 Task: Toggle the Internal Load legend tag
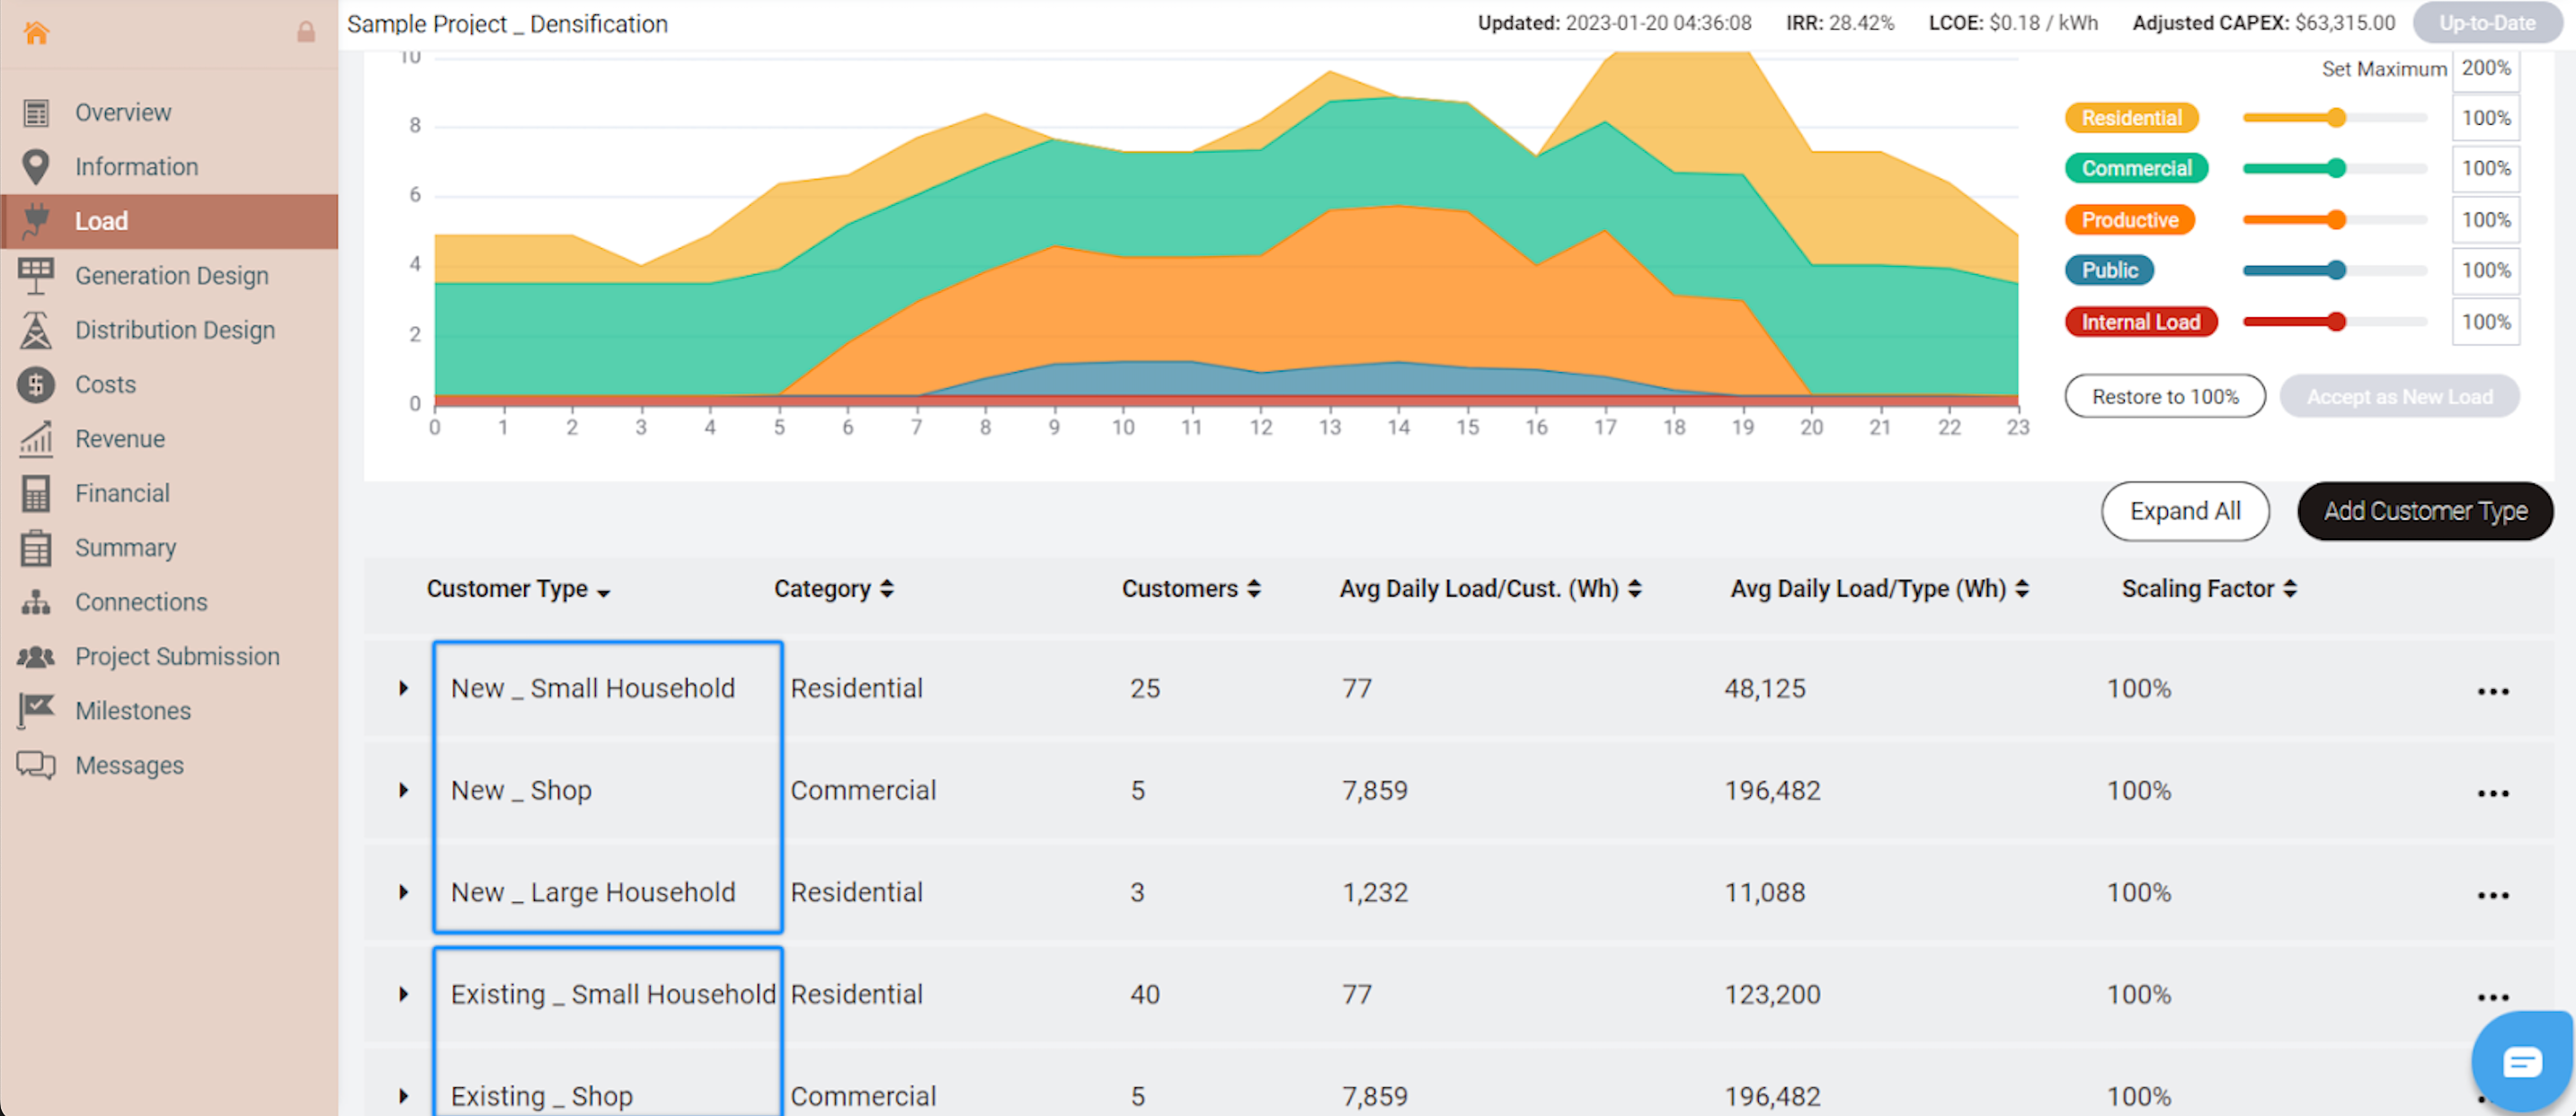2140,322
